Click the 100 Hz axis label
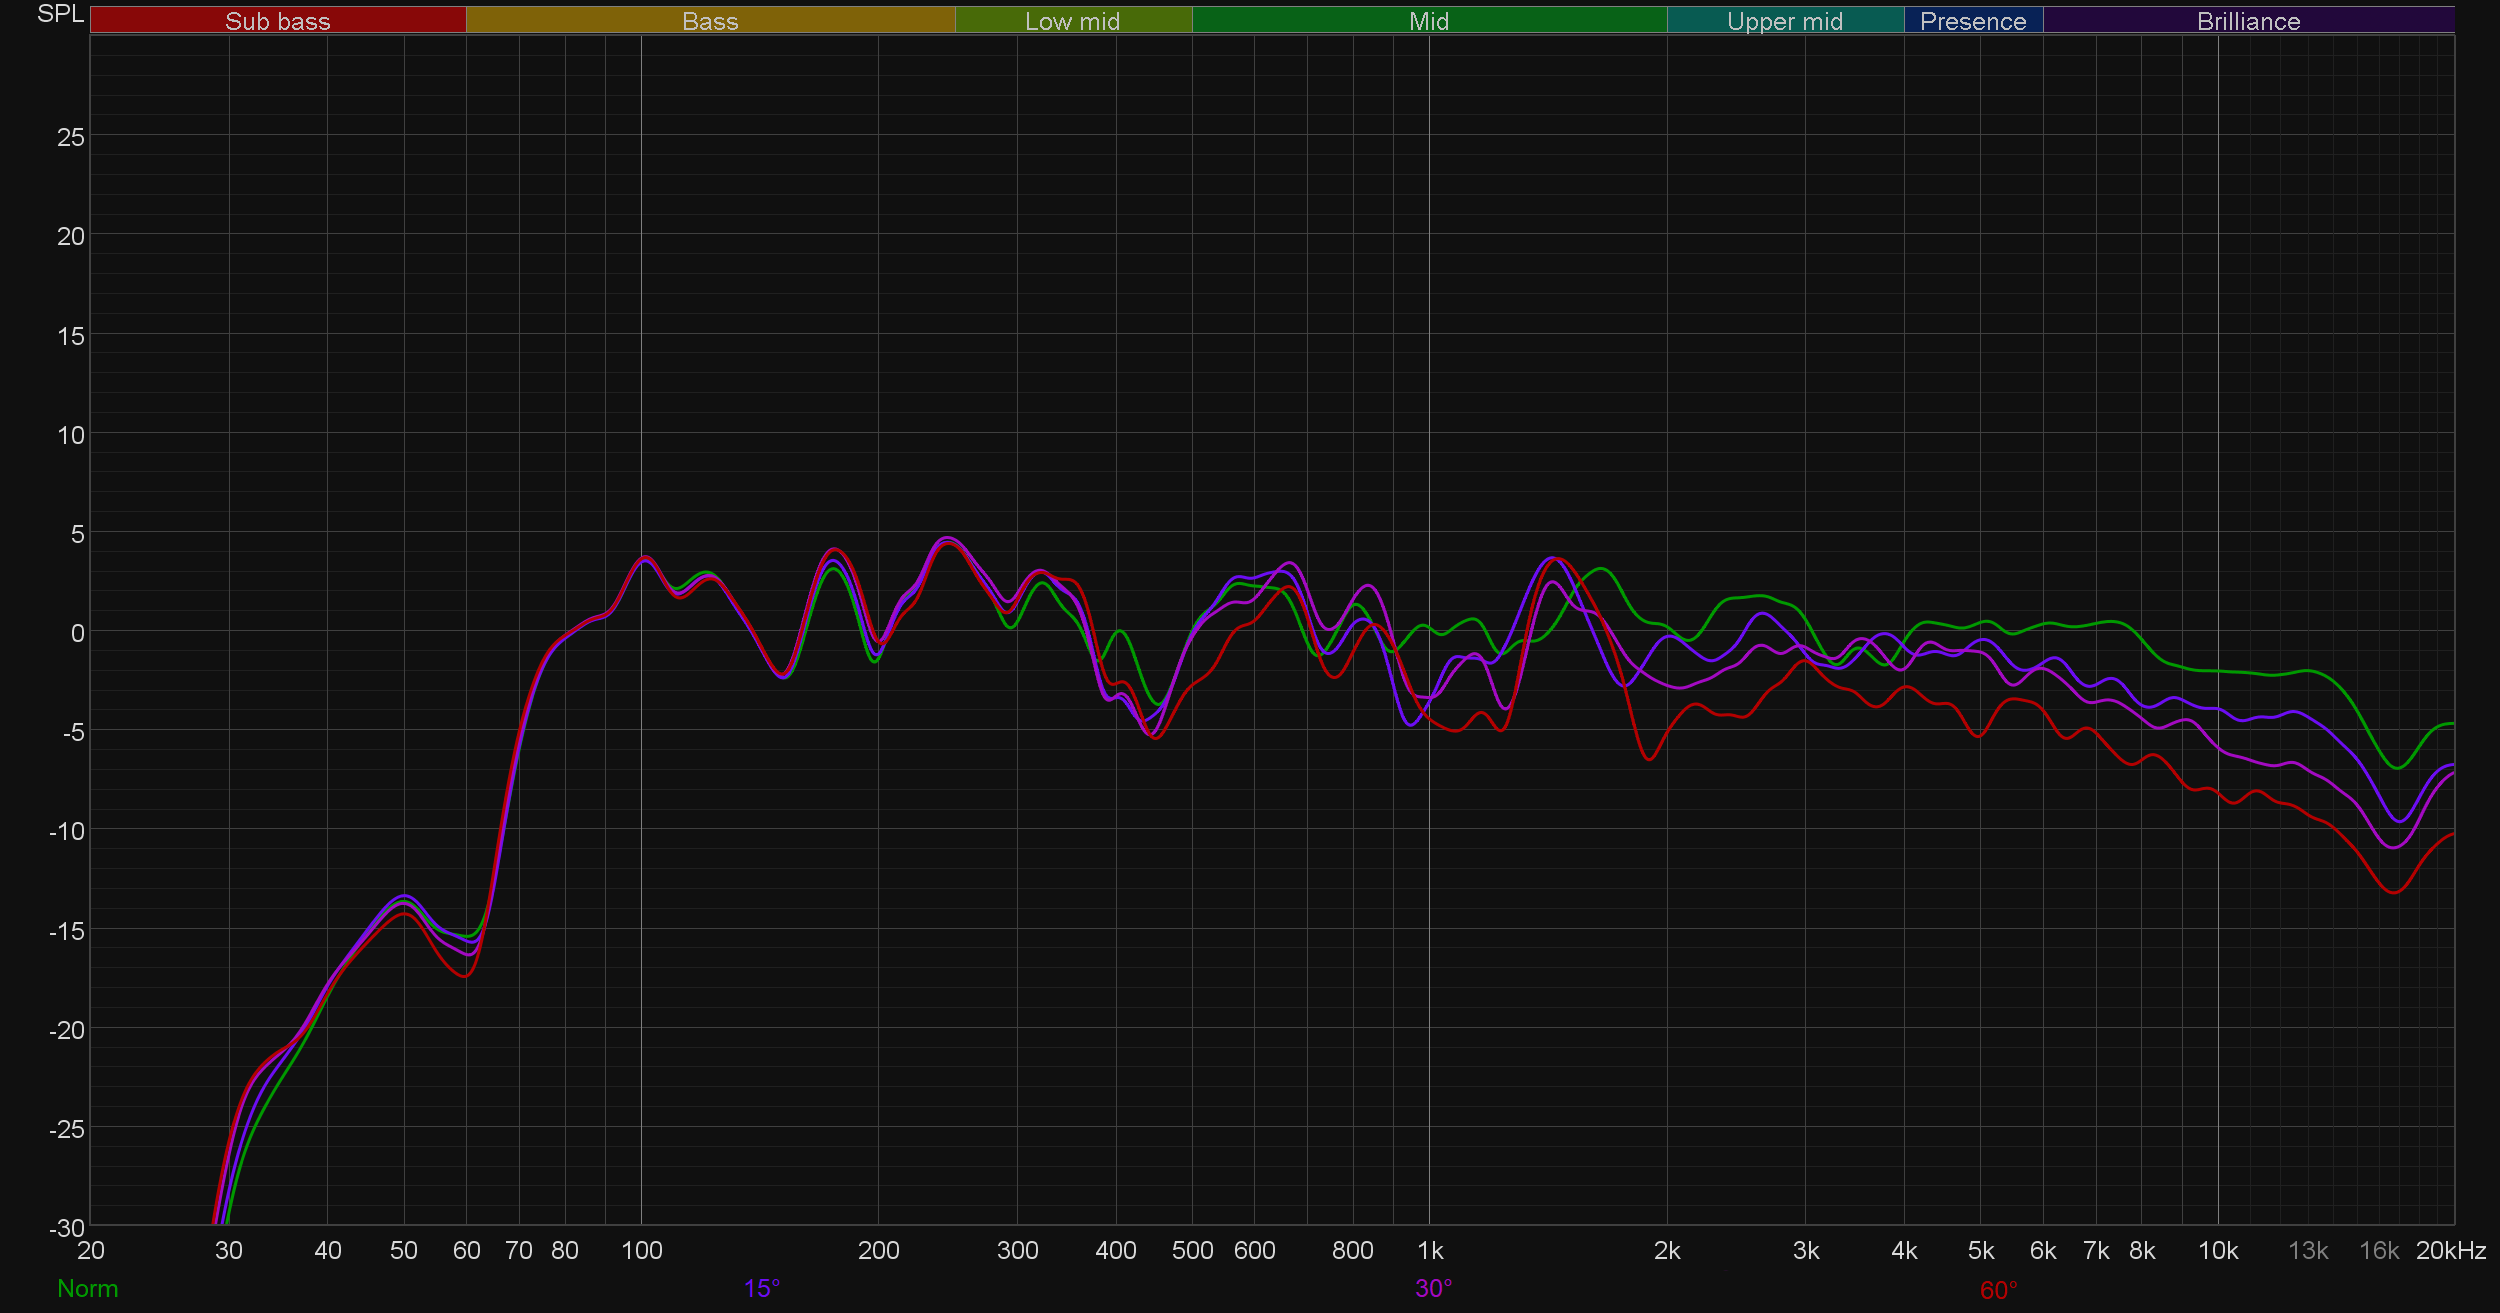The image size is (2500, 1313). 641,1250
